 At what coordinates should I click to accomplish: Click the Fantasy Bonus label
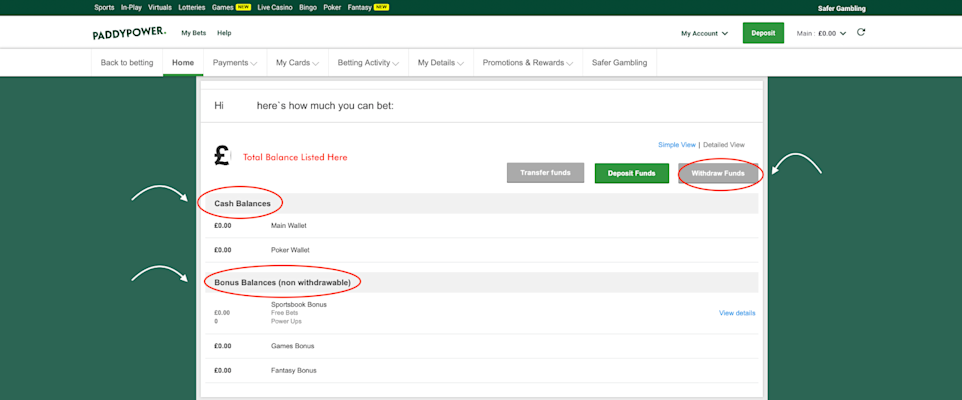(x=294, y=371)
